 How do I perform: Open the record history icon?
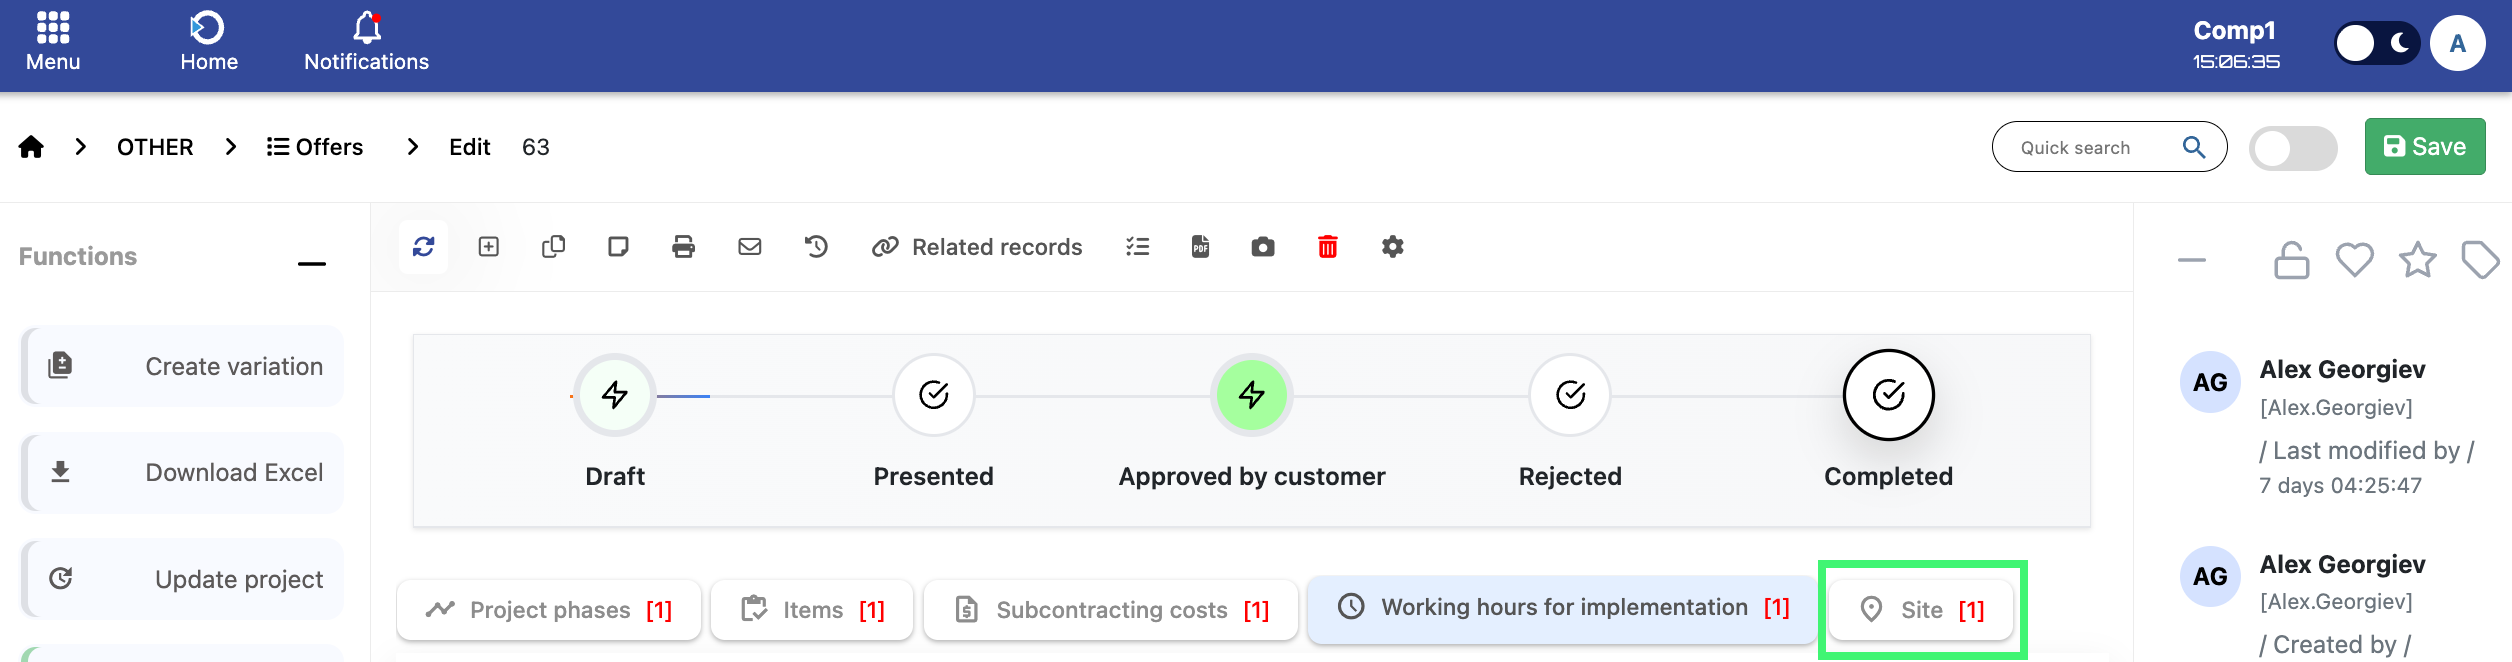pyautogui.click(x=816, y=247)
